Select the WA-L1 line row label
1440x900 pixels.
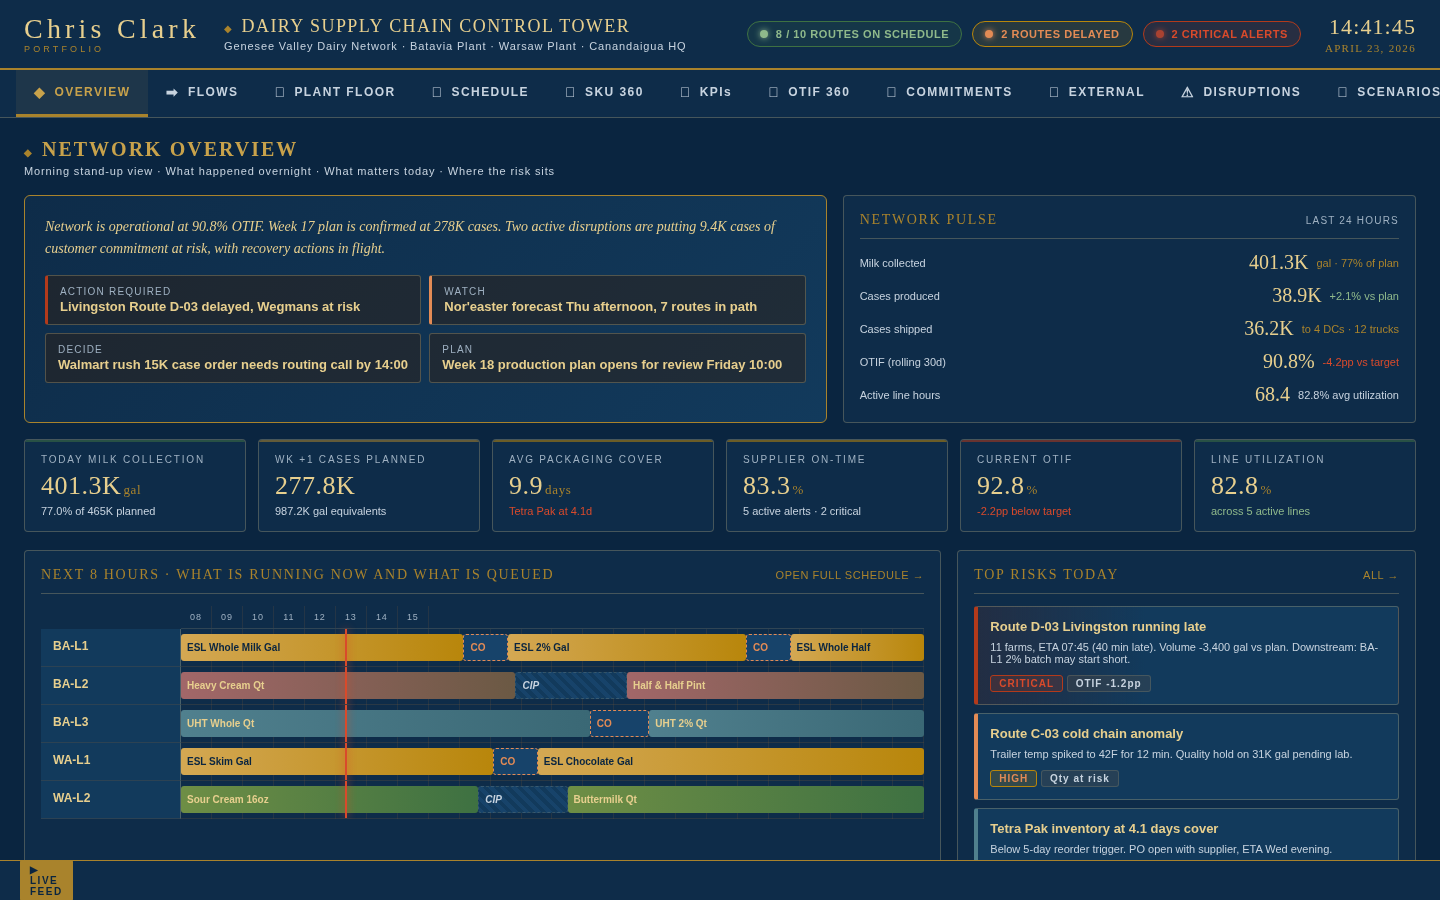coord(110,761)
